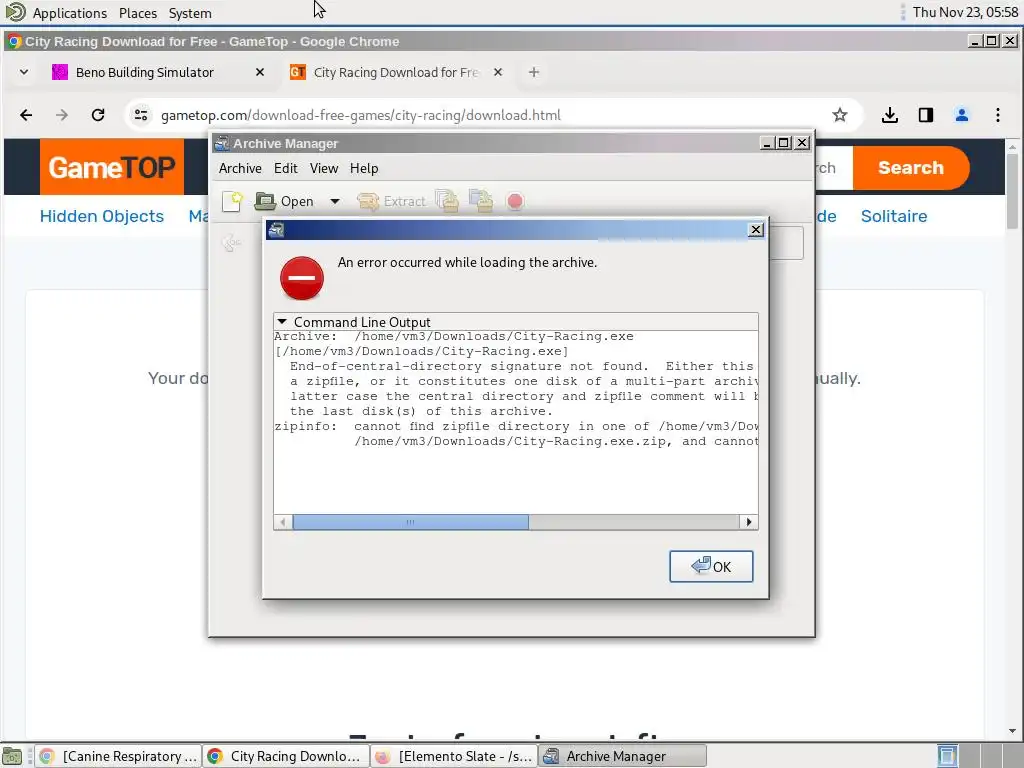Switch to Beno Building Simulator tab
The width and height of the screenshot is (1024, 768).
pos(144,72)
